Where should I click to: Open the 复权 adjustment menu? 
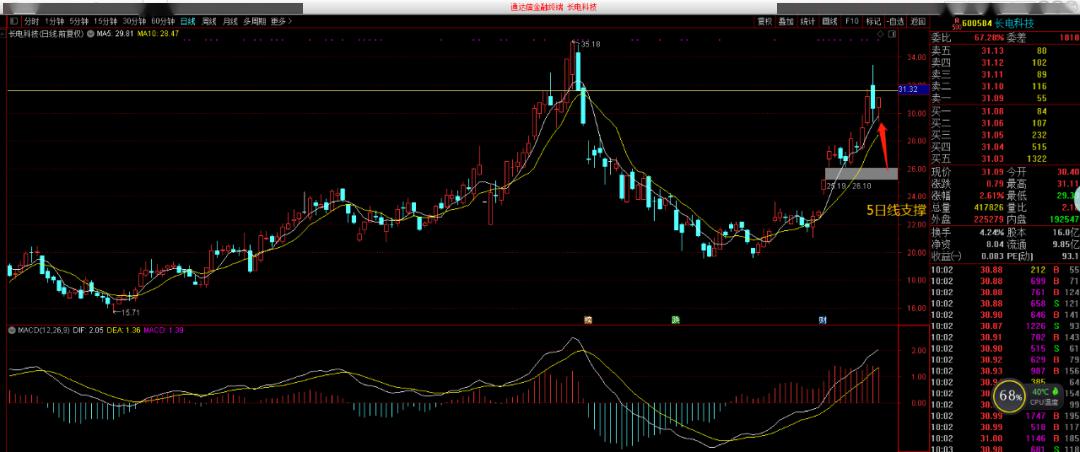(x=765, y=20)
